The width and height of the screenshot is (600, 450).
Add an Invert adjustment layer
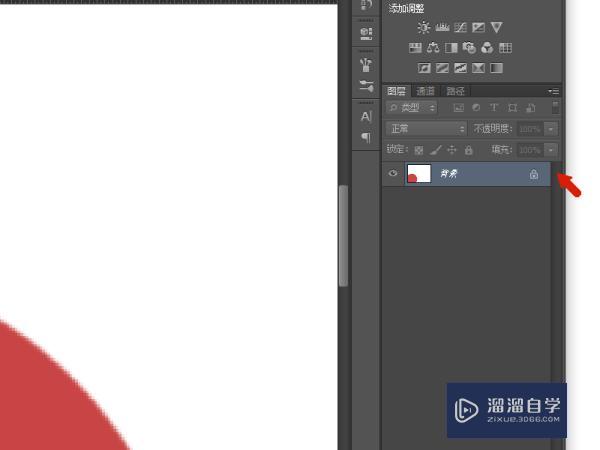point(424,68)
